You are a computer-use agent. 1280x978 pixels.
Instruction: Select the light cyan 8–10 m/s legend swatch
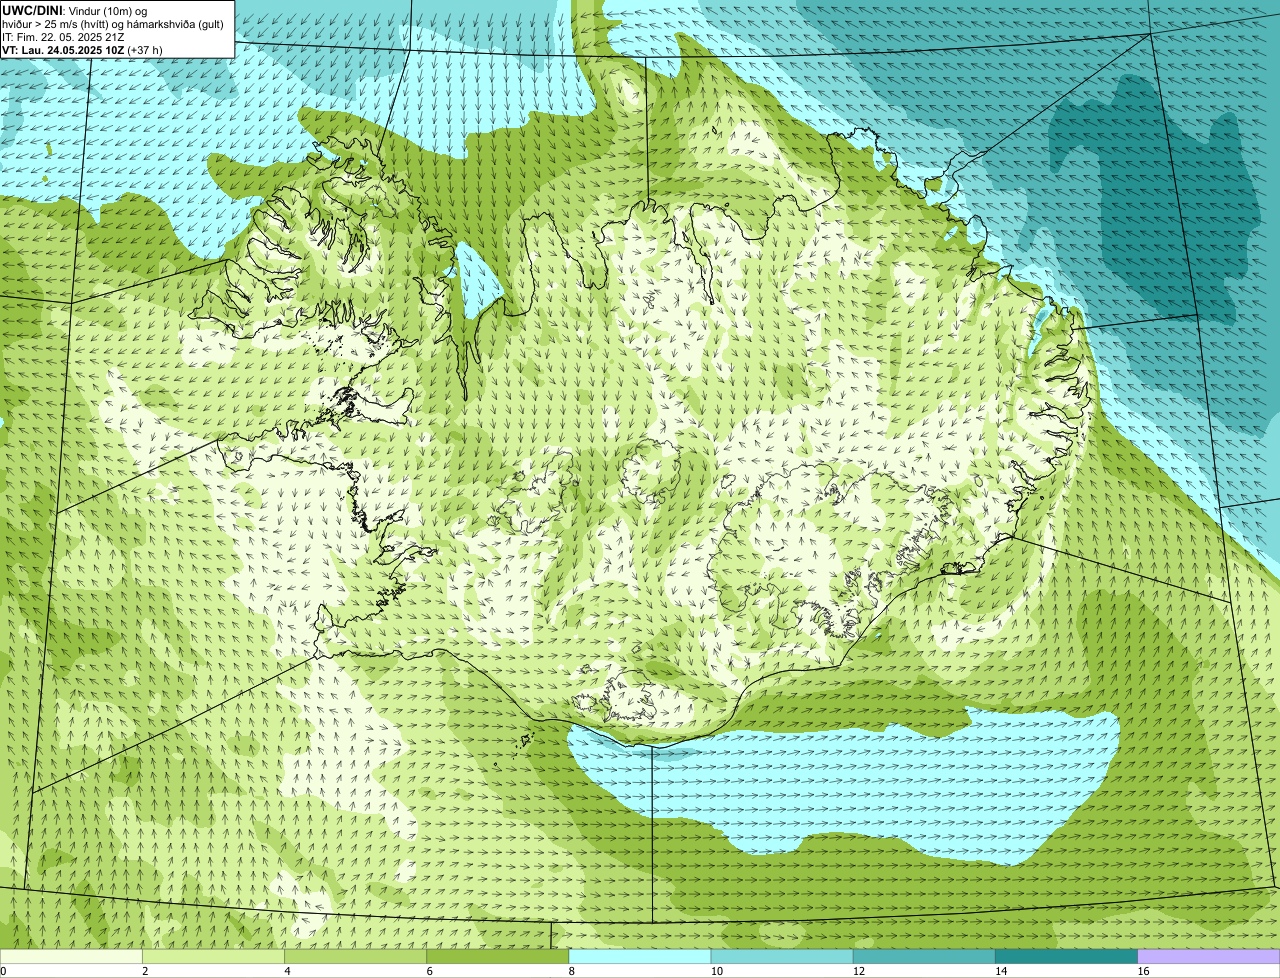click(640, 956)
